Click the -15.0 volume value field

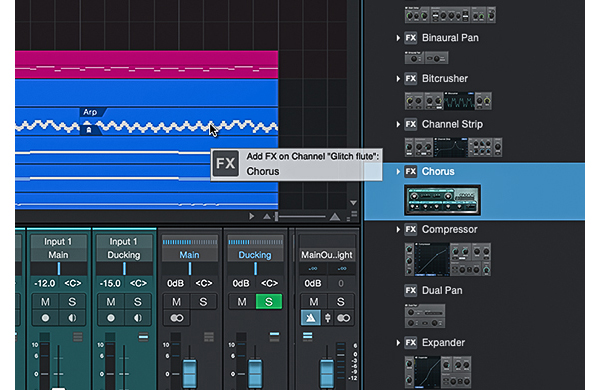110,284
